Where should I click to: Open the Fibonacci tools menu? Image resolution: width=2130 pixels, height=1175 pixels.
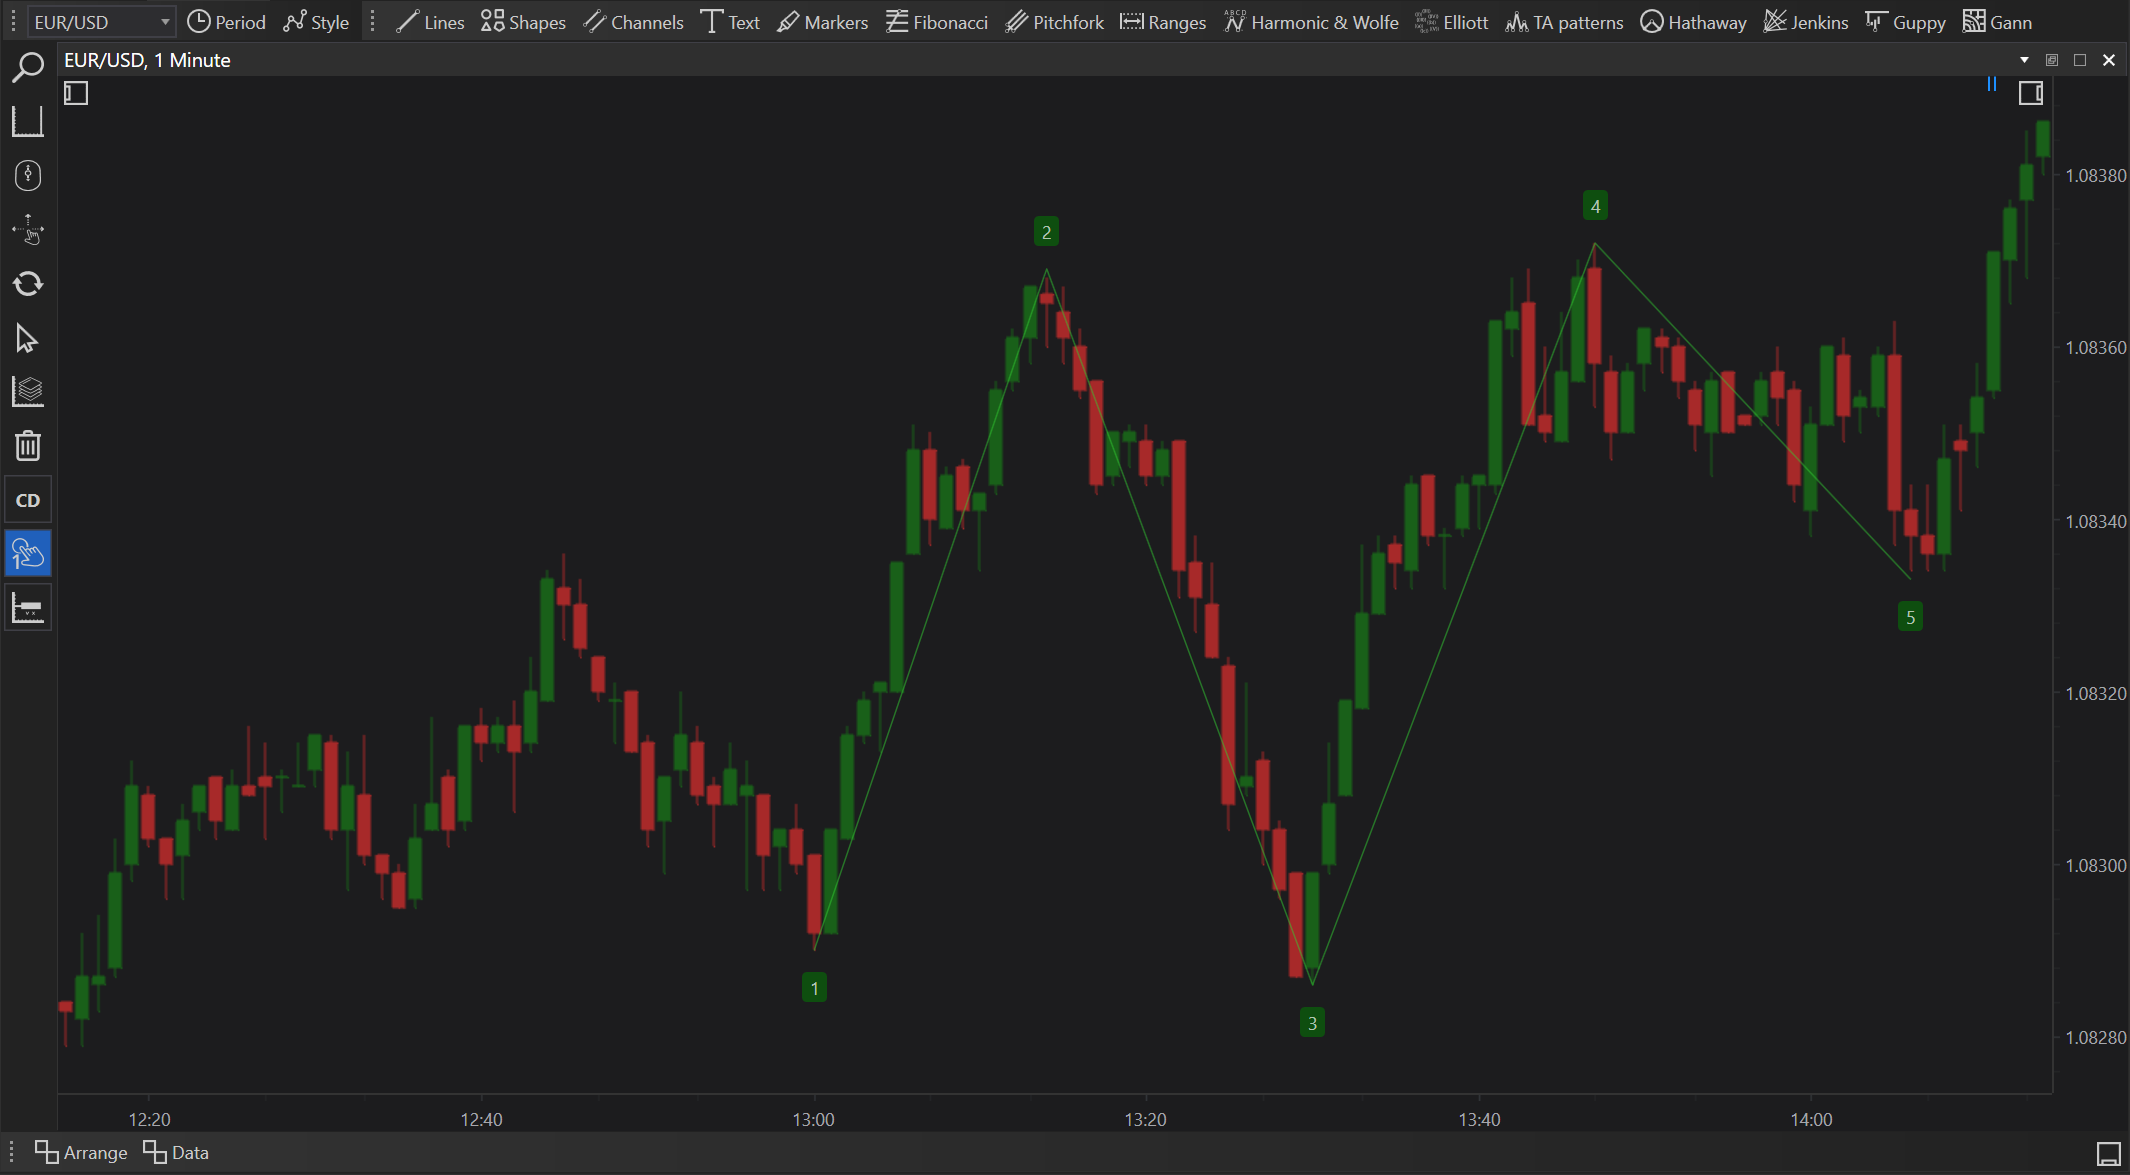(936, 22)
